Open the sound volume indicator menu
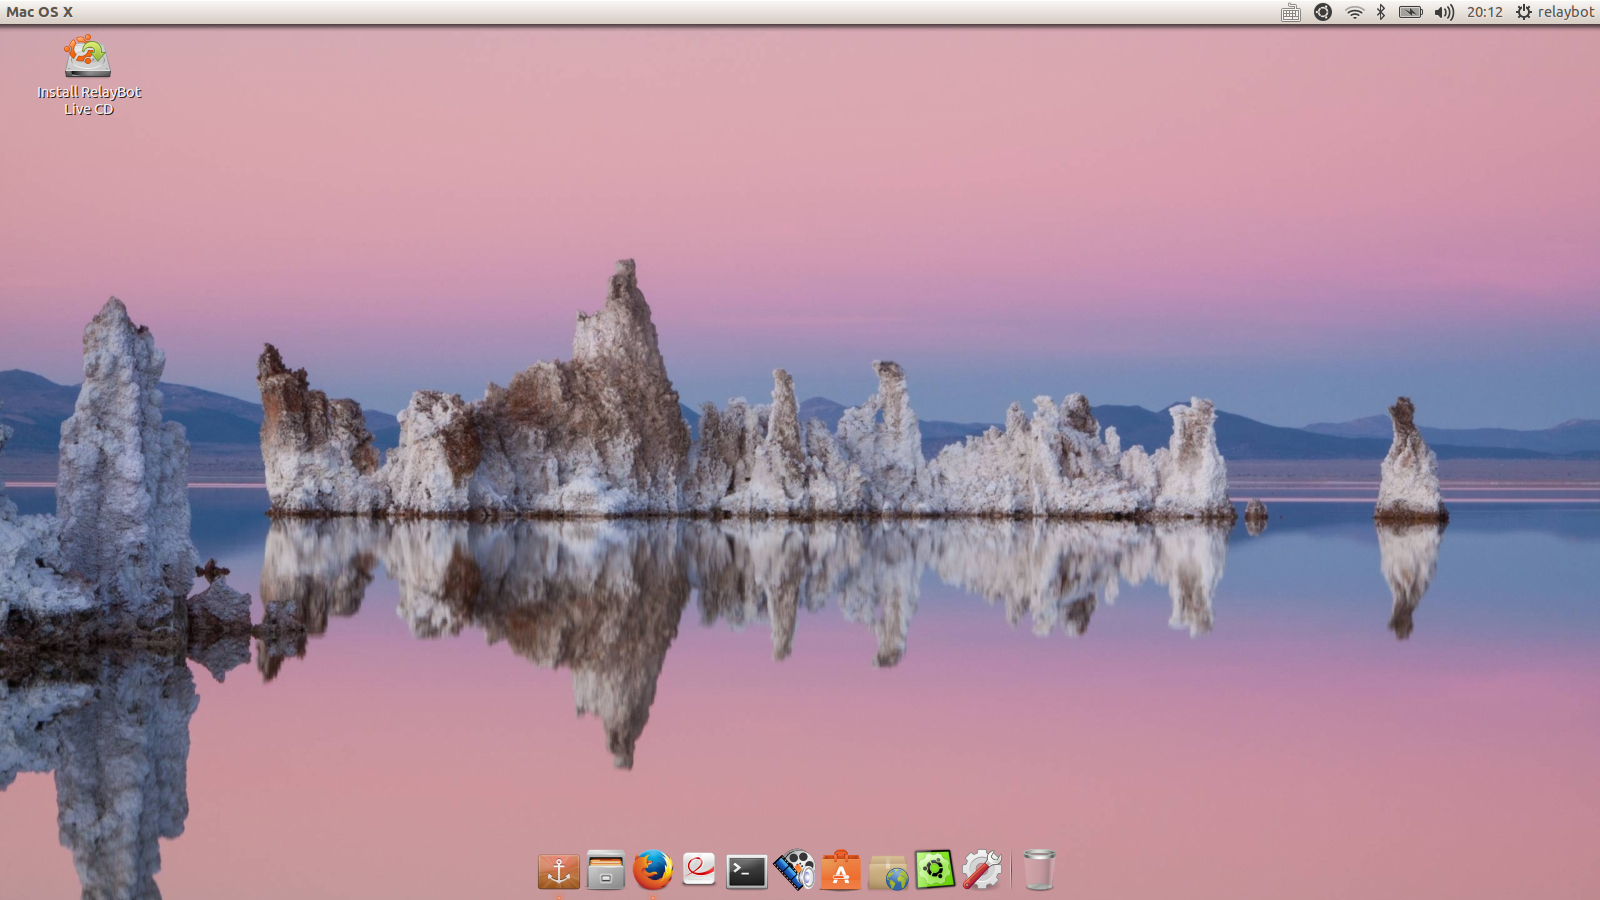1600x900 pixels. pos(1444,12)
